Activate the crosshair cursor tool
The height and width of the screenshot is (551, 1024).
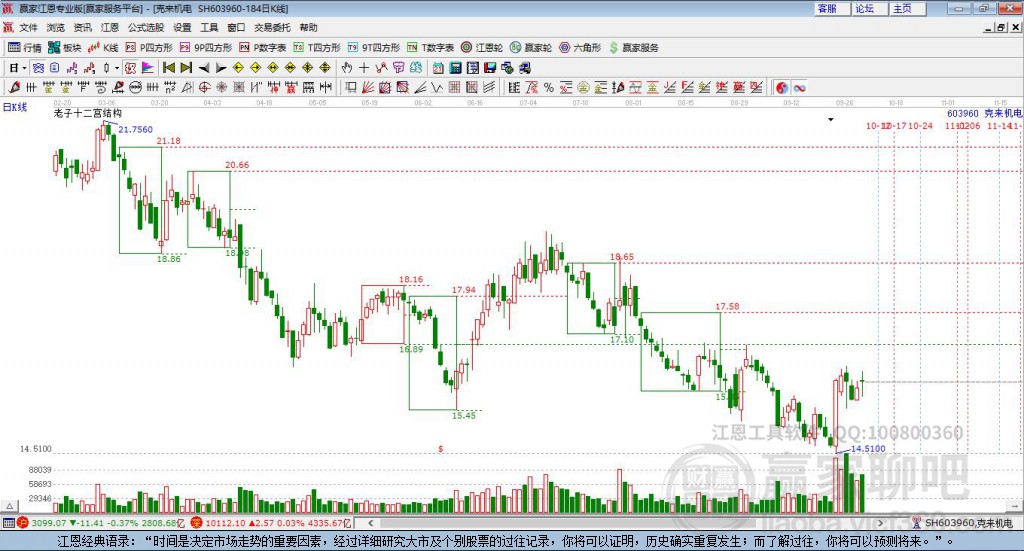364,68
